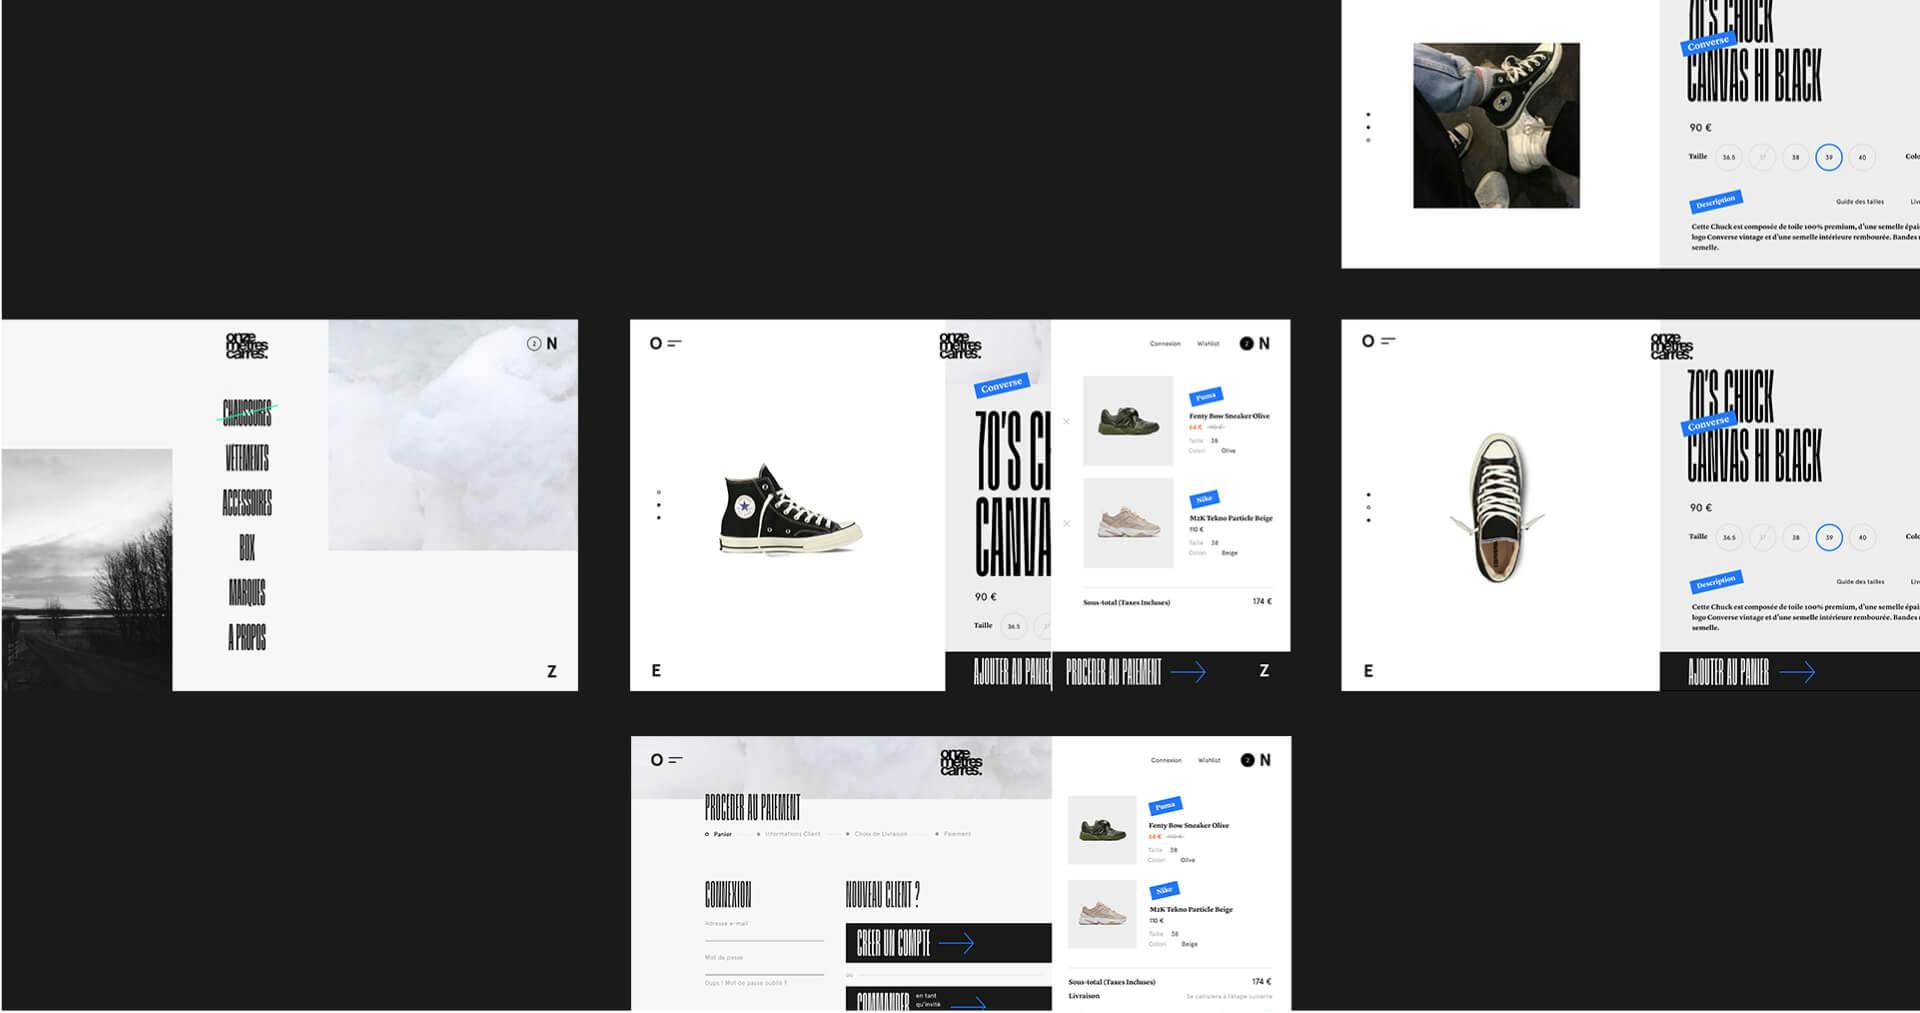Screen dimensions: 1920x1013
Task: Click onze mètres carrés logo on top-view shoe screen
Action: (x=1671, y=345)
